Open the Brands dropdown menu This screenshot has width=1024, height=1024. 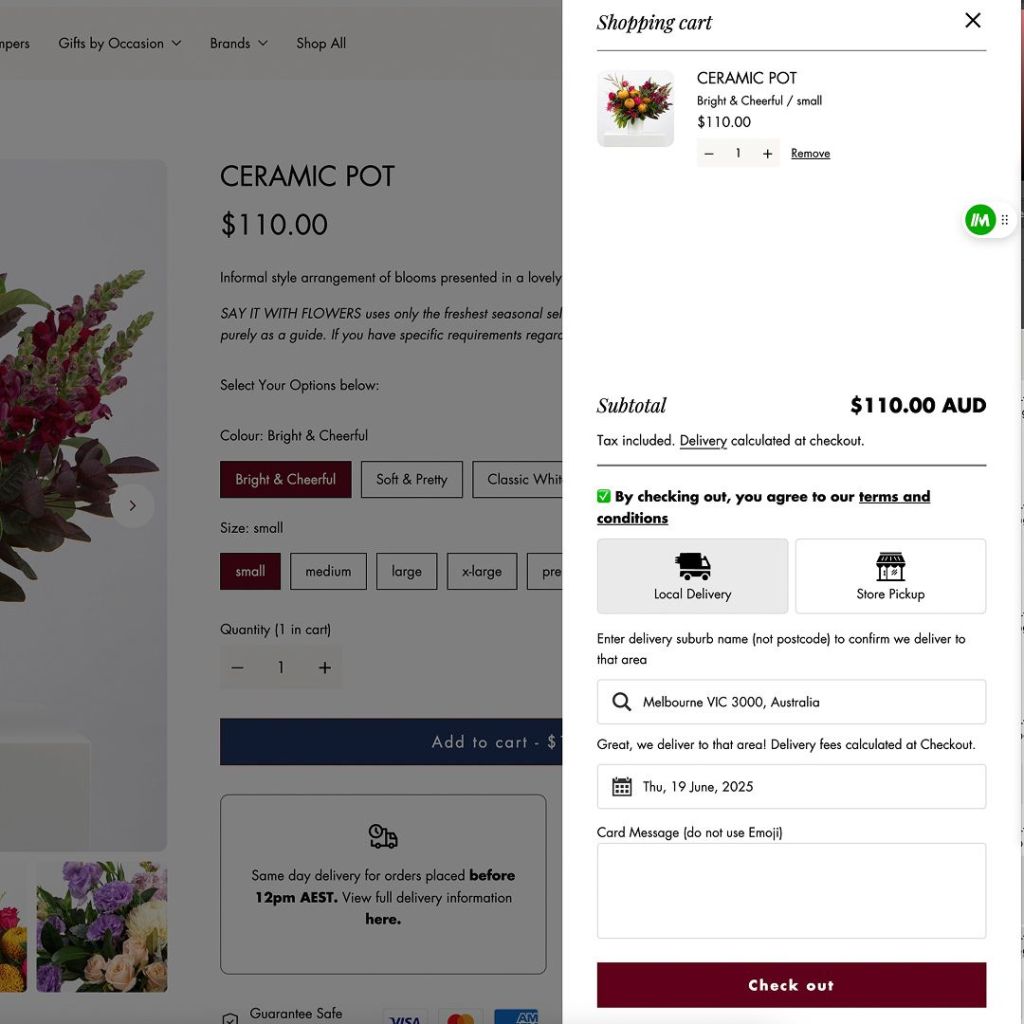pos(239,43)
